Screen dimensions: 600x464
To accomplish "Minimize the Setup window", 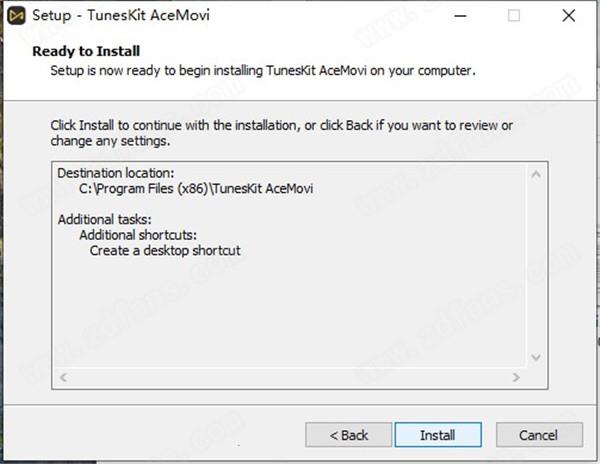I will (x=460, y=16).
